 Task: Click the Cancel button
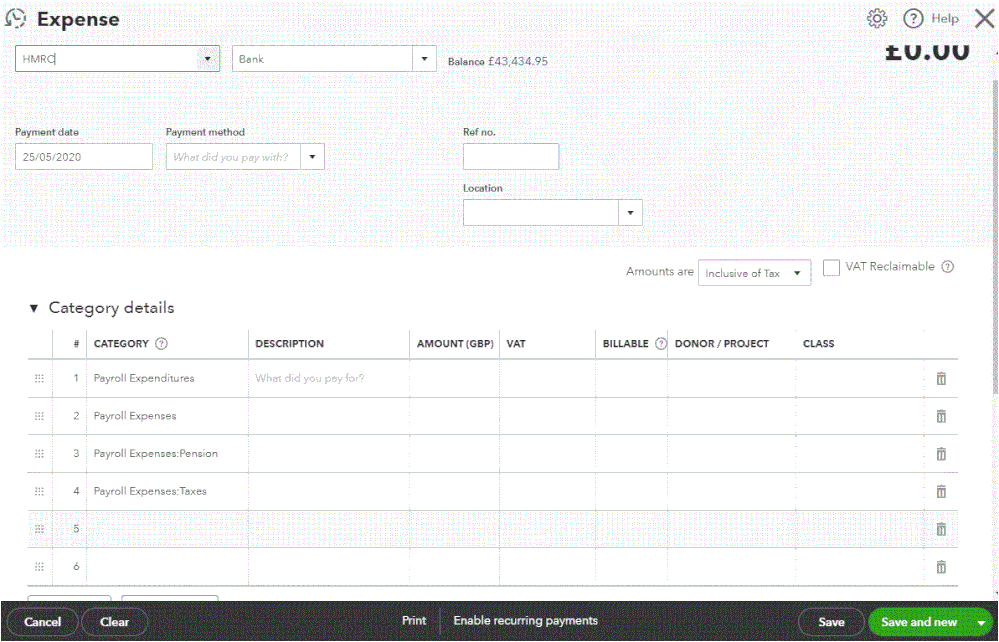(x=43, y=622)
